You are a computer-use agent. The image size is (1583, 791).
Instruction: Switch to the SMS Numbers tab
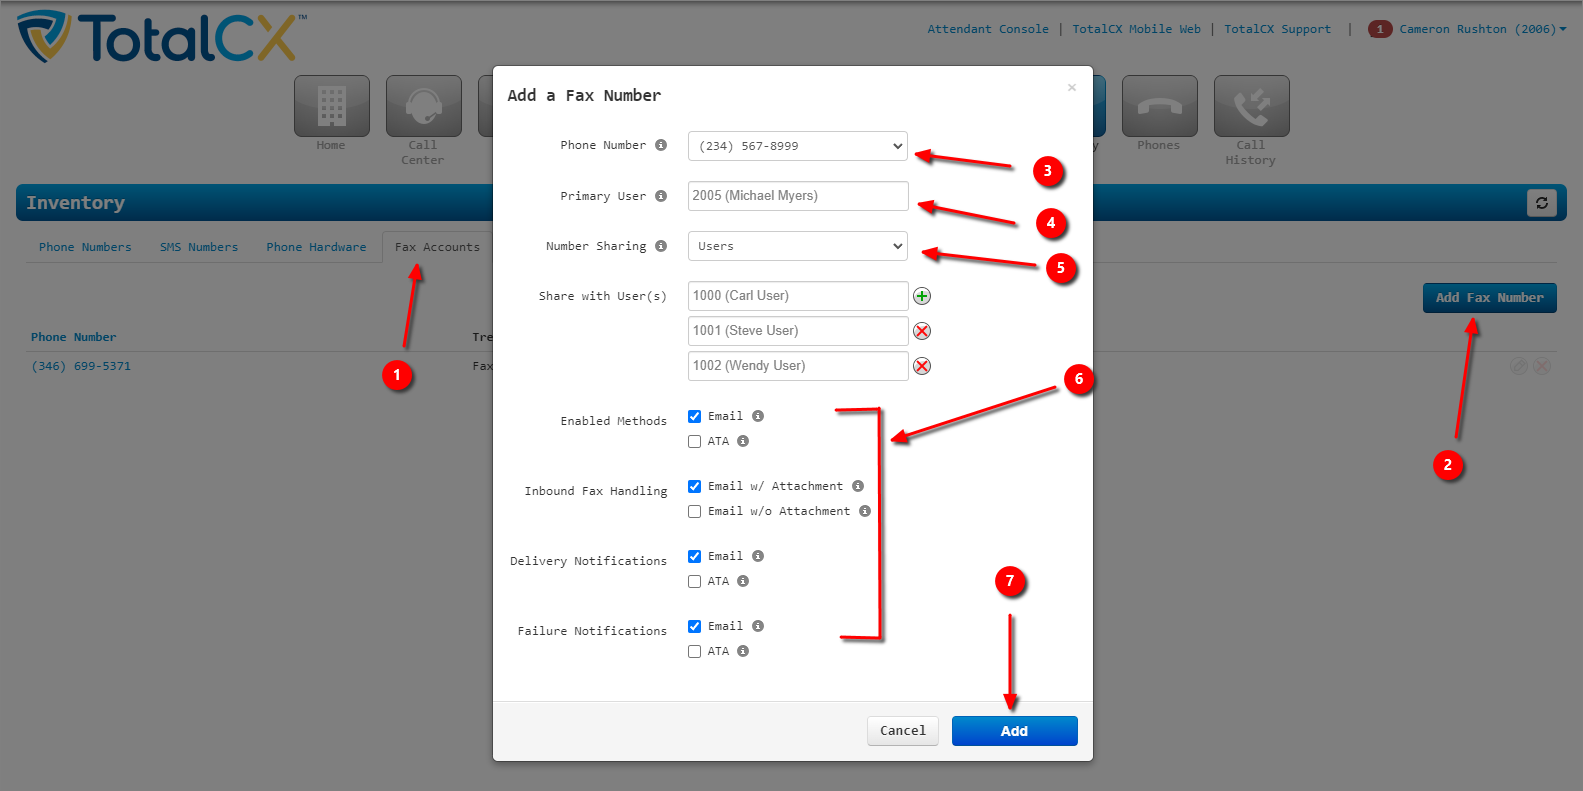[199, 247]
